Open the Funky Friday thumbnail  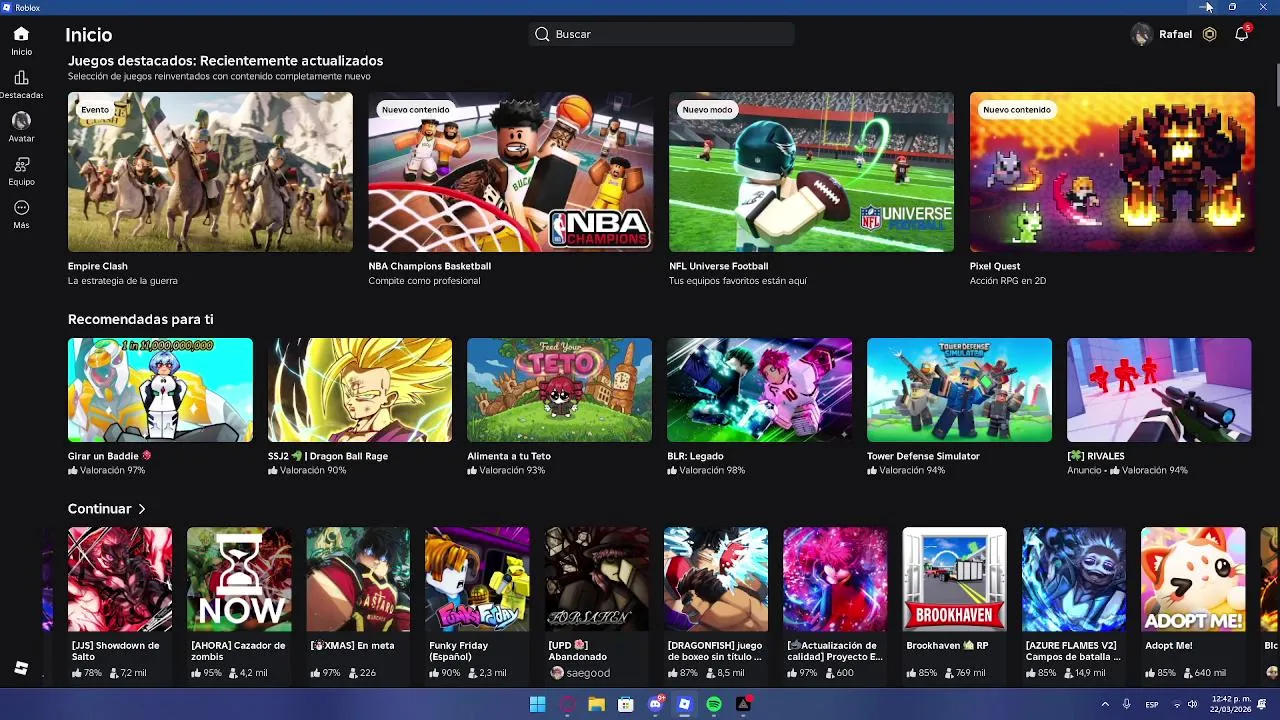tap(477, 580)
